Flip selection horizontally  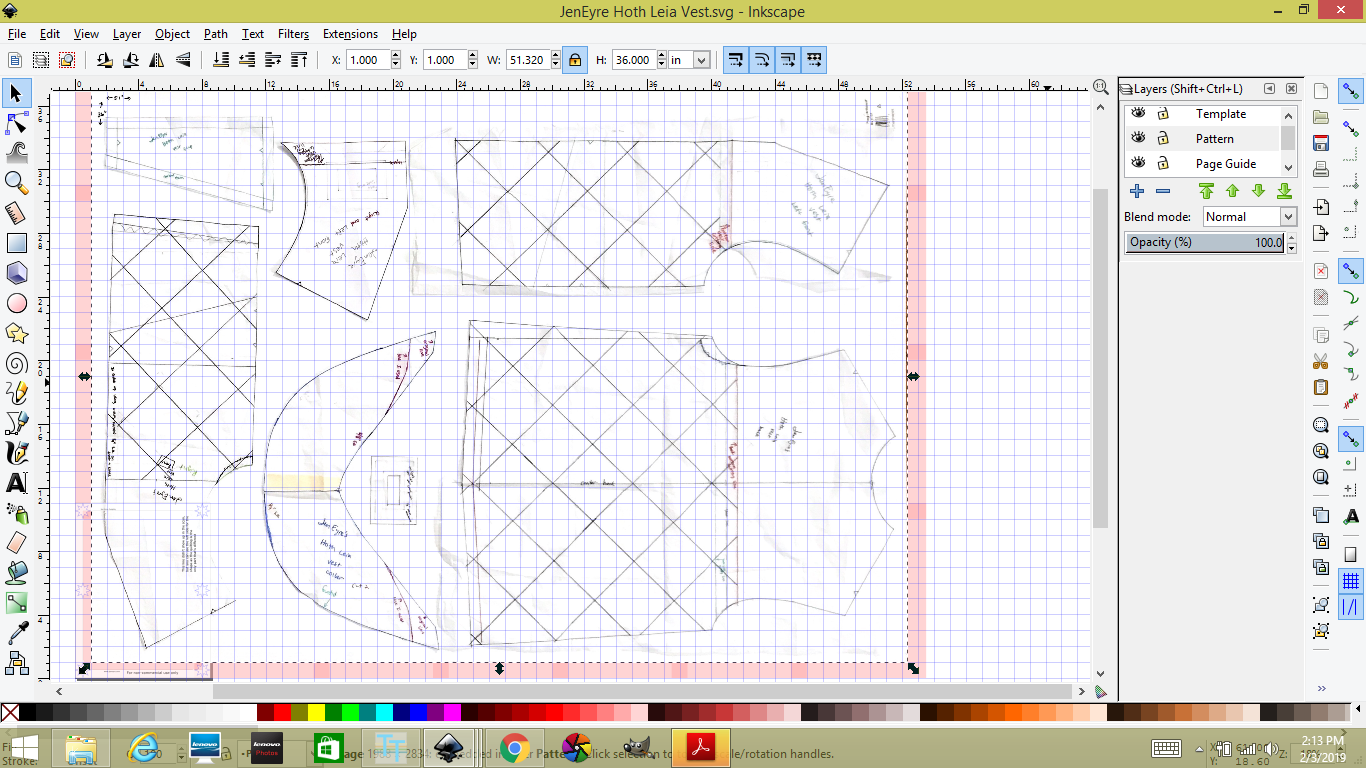[156, 60]
